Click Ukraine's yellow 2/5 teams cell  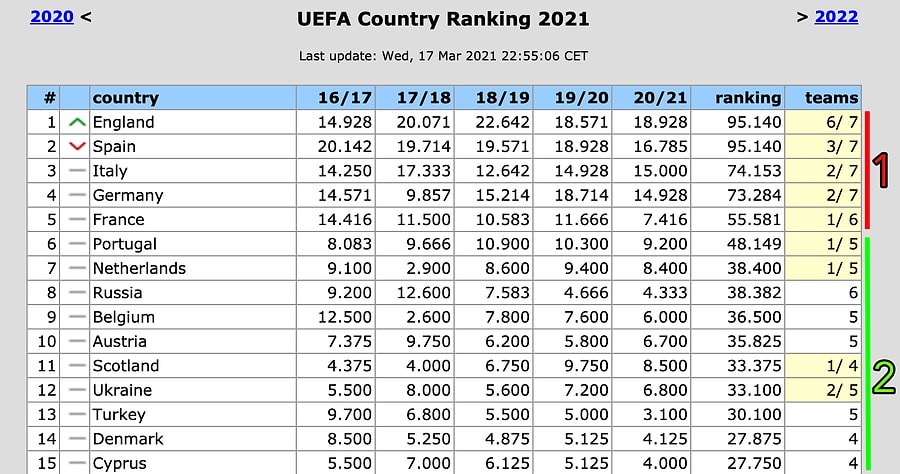click(x=824, y=390)
